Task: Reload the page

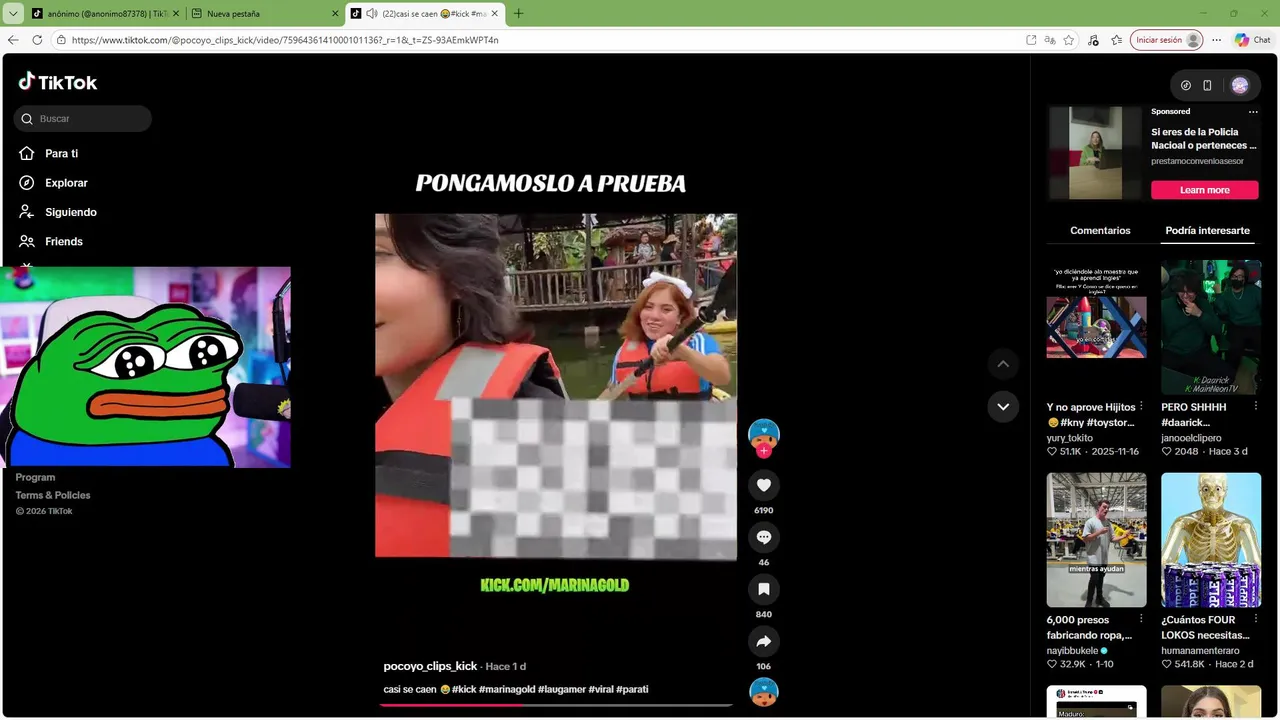Action: [37, 40]
